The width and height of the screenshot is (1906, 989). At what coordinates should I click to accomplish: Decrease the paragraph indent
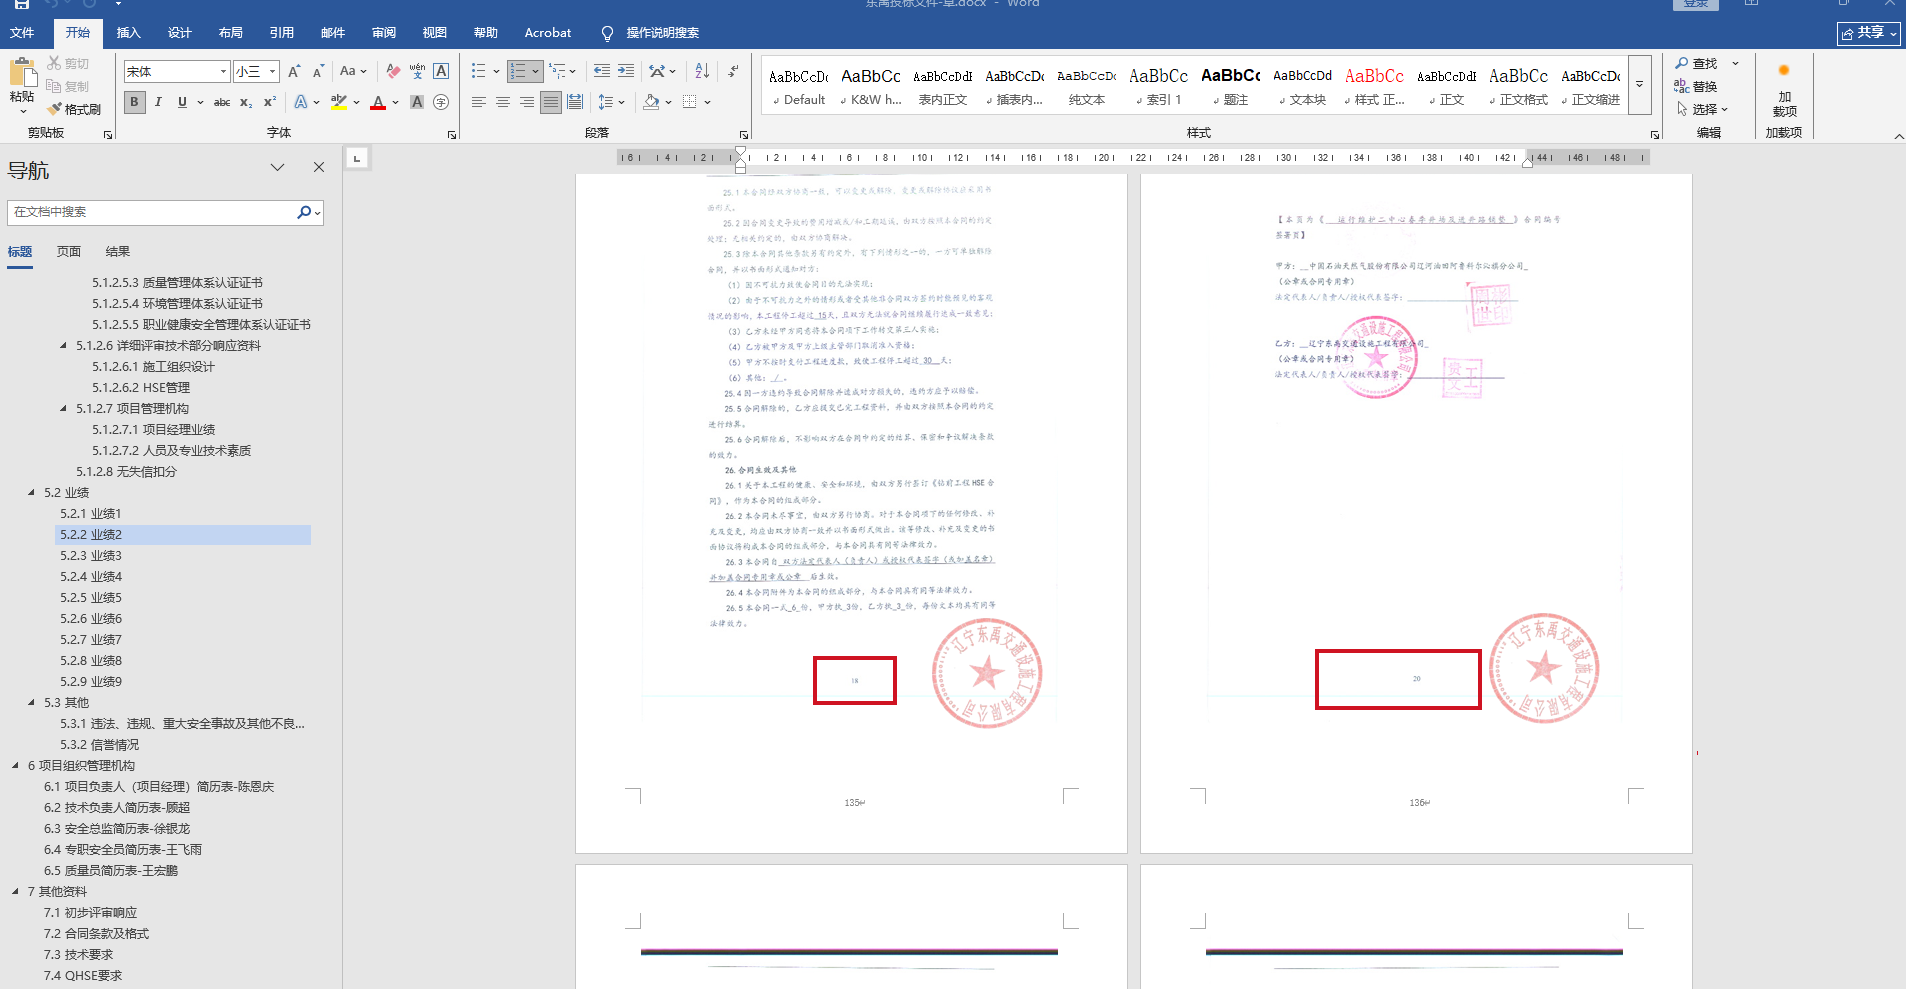point(602,71)
